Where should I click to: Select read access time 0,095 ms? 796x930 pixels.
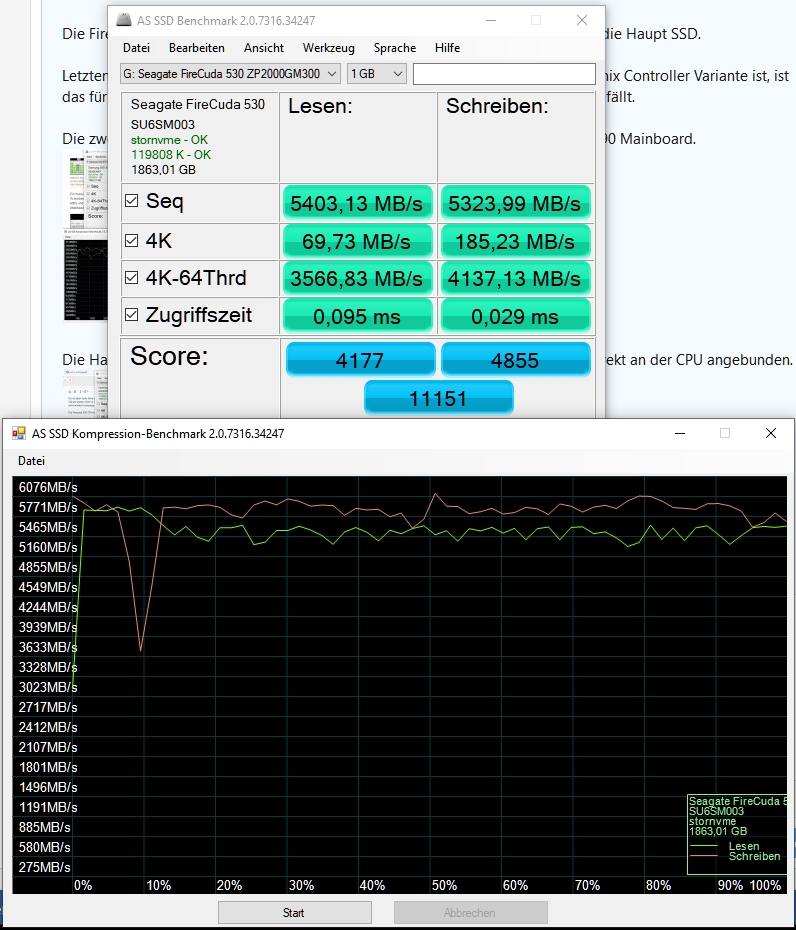click(356, 316)
